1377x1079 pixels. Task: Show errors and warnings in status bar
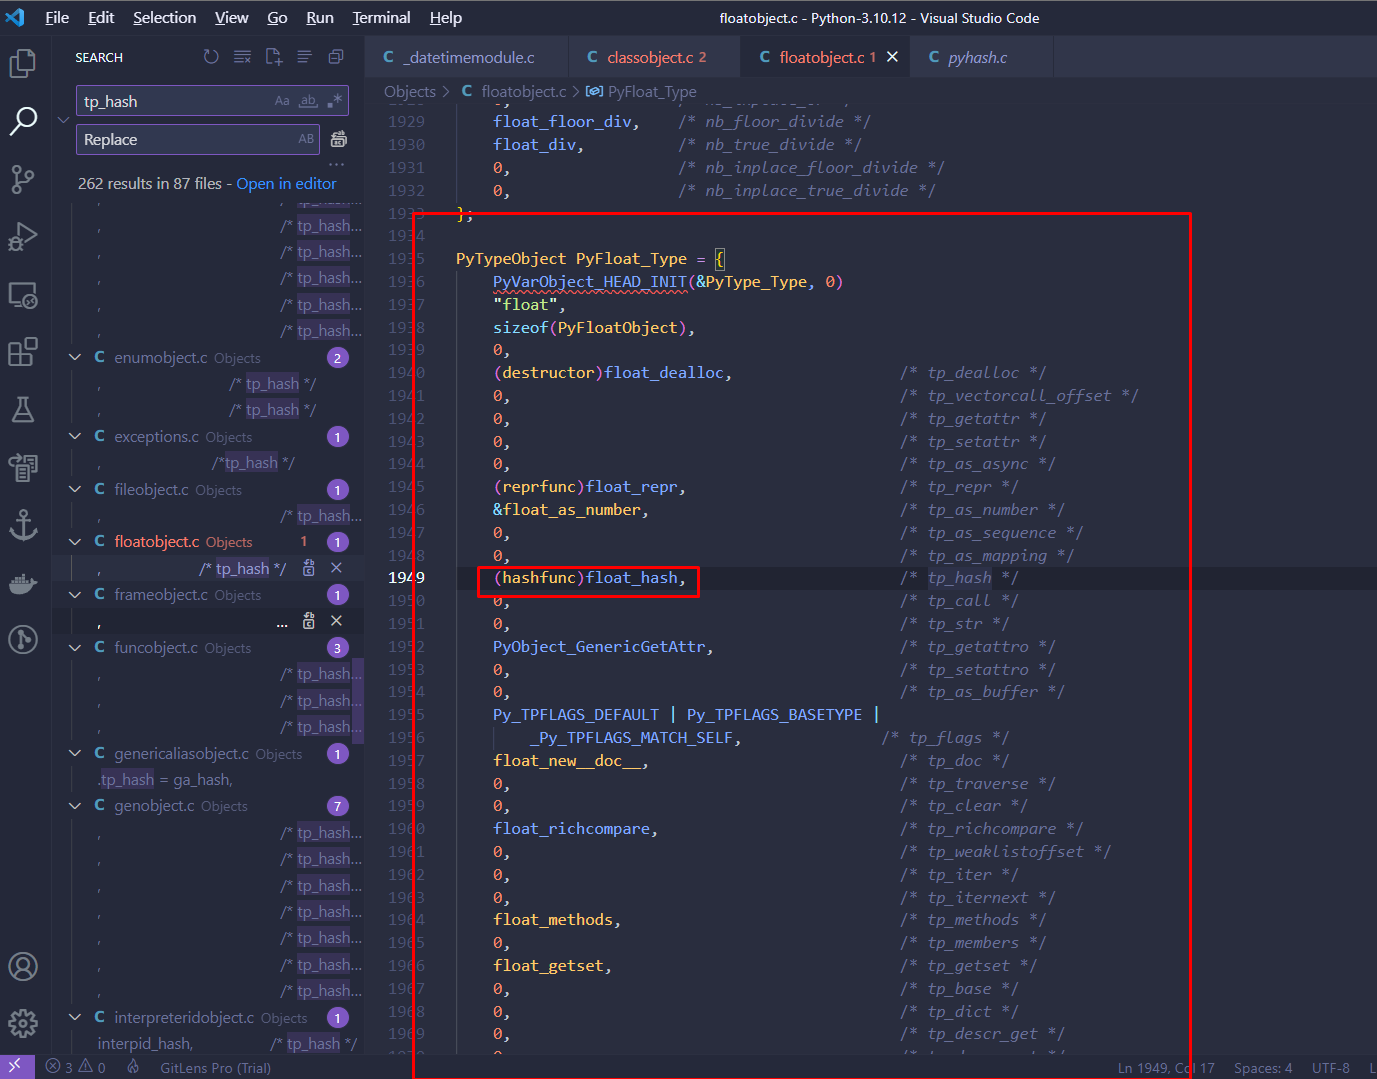[76, 1067]
